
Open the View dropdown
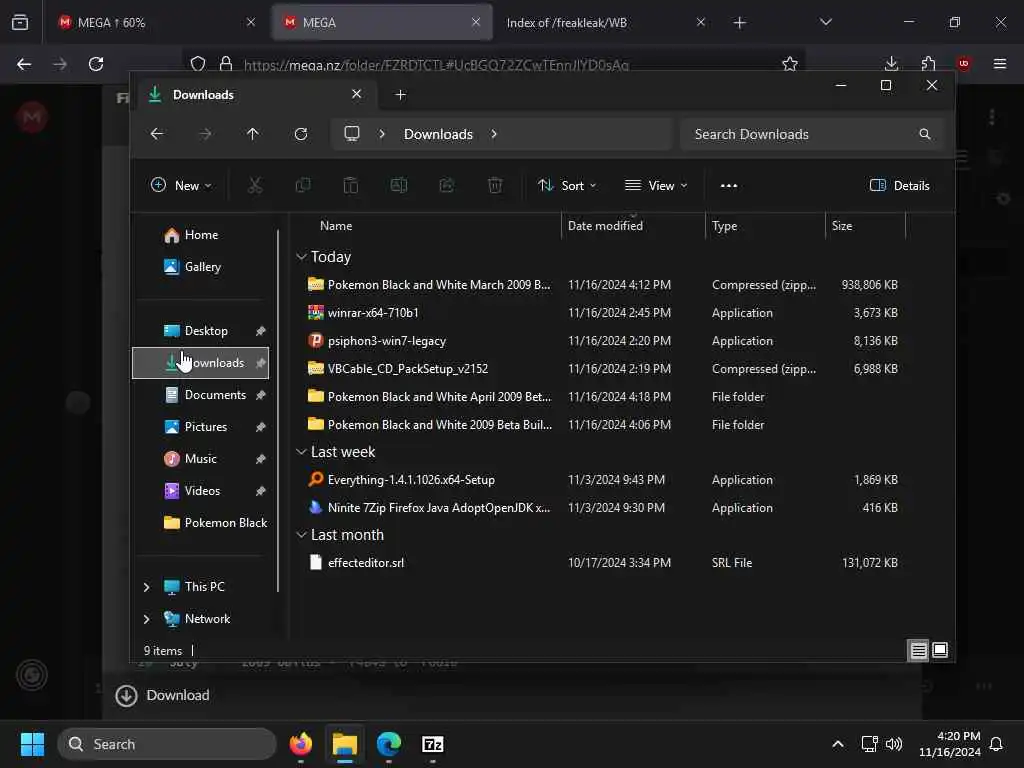656,185
